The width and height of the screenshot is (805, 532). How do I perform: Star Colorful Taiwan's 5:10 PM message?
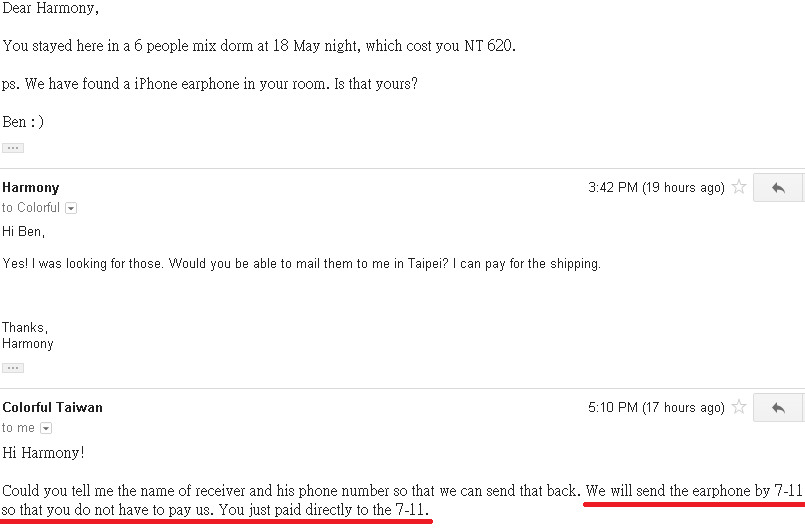739,407
